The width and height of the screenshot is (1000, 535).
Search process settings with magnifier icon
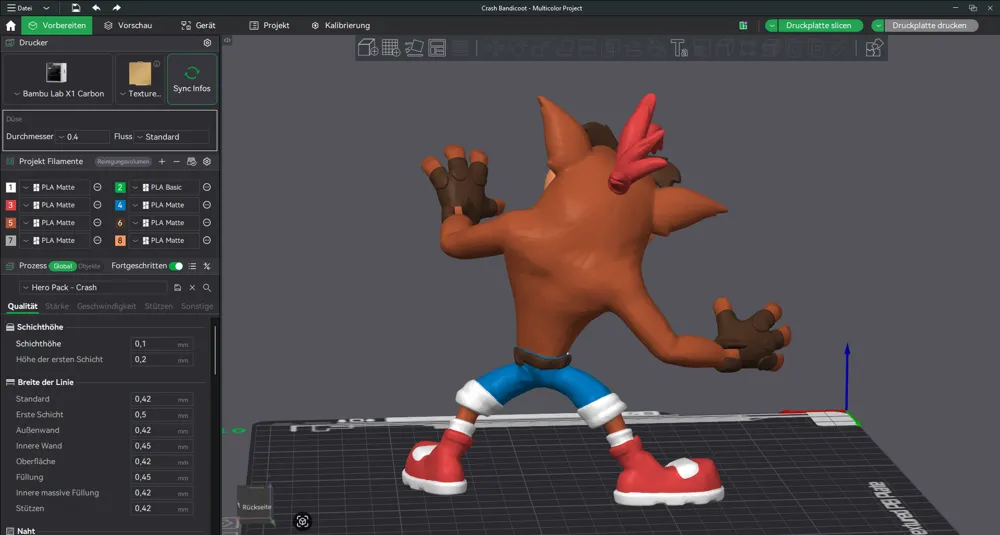point(207,288)
